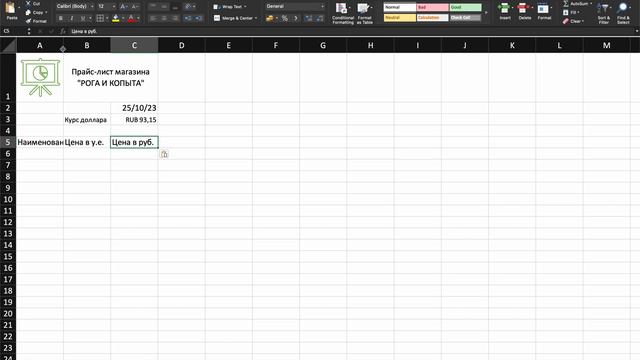Apply the Neutral cell style
This screenshot has width=640, height=360.
point(400,18)
